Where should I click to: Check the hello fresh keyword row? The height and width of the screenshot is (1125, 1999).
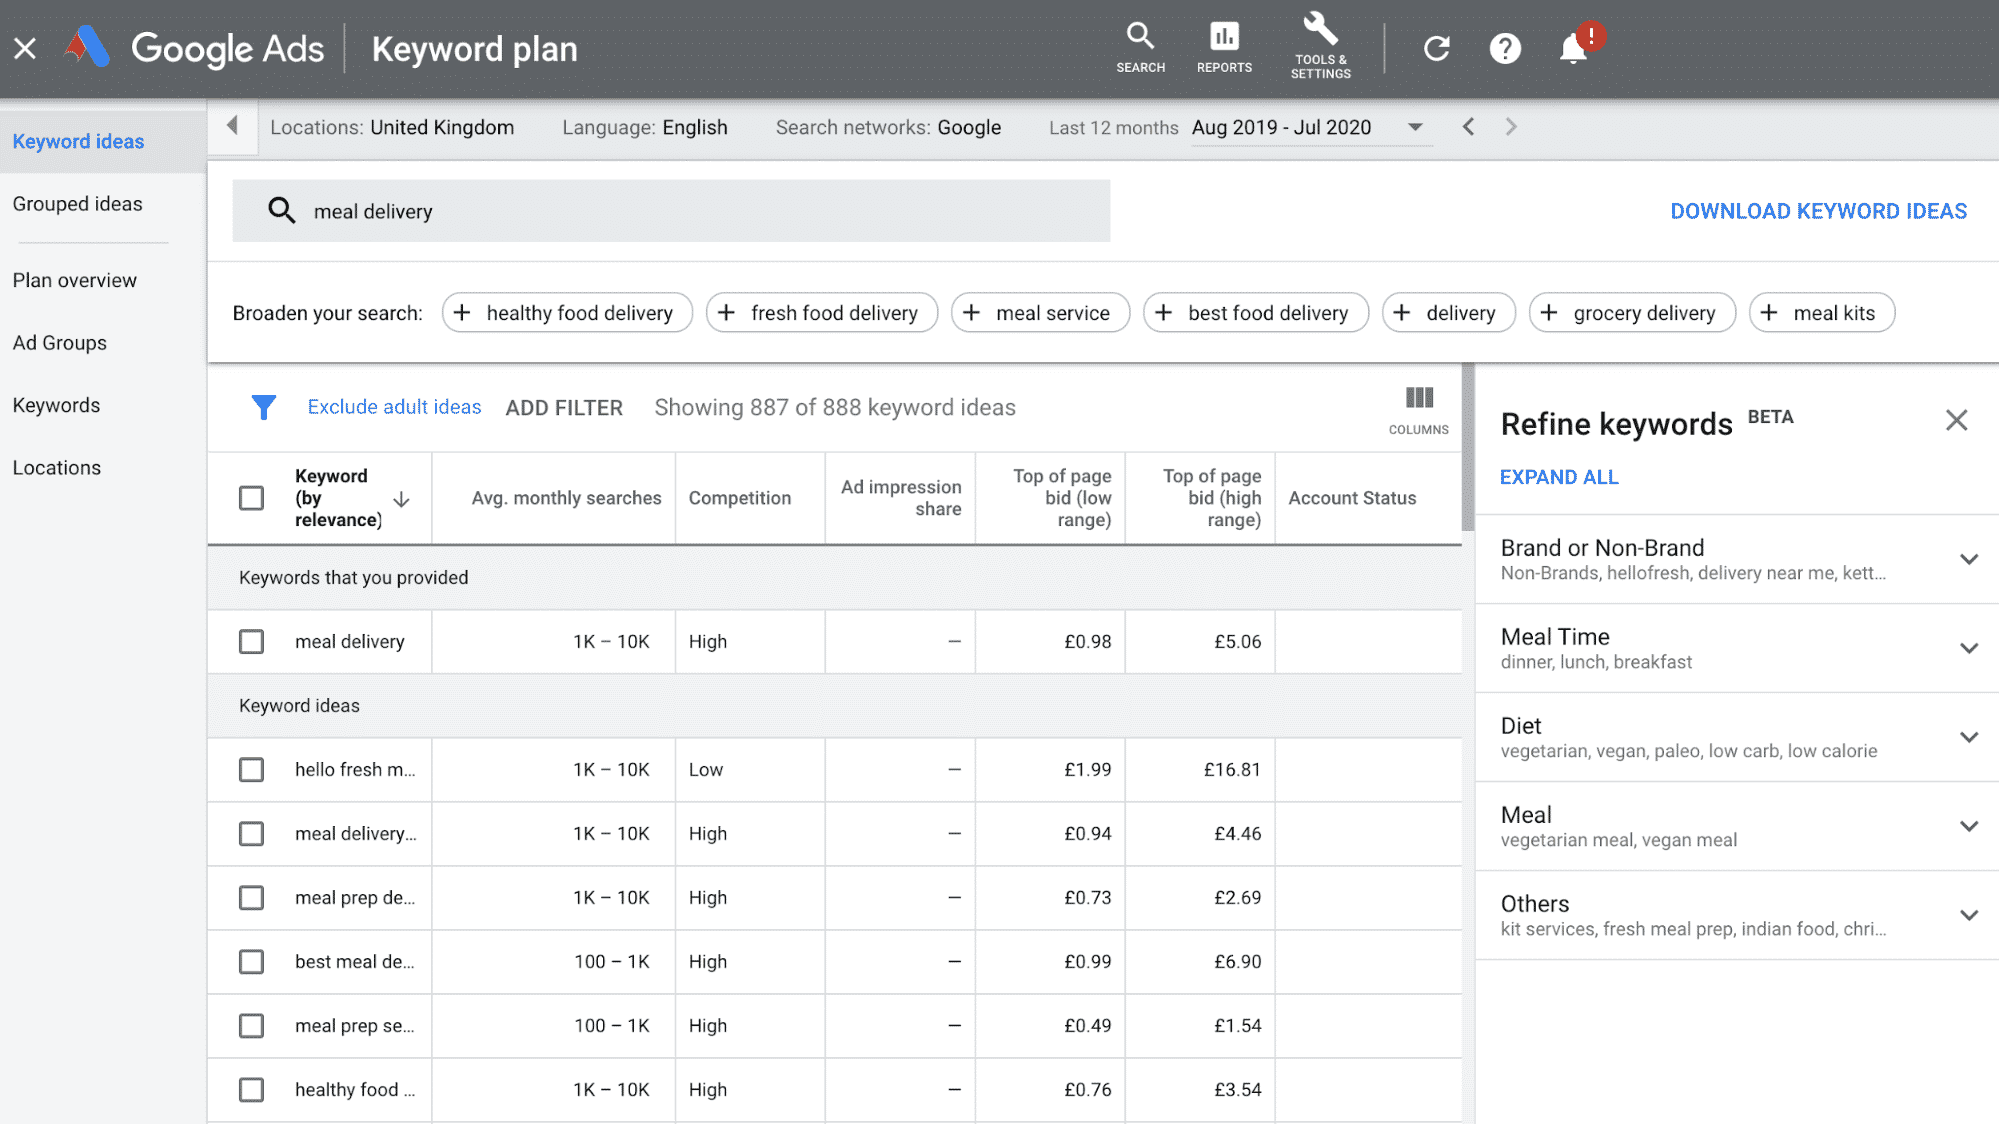point(251,769)
